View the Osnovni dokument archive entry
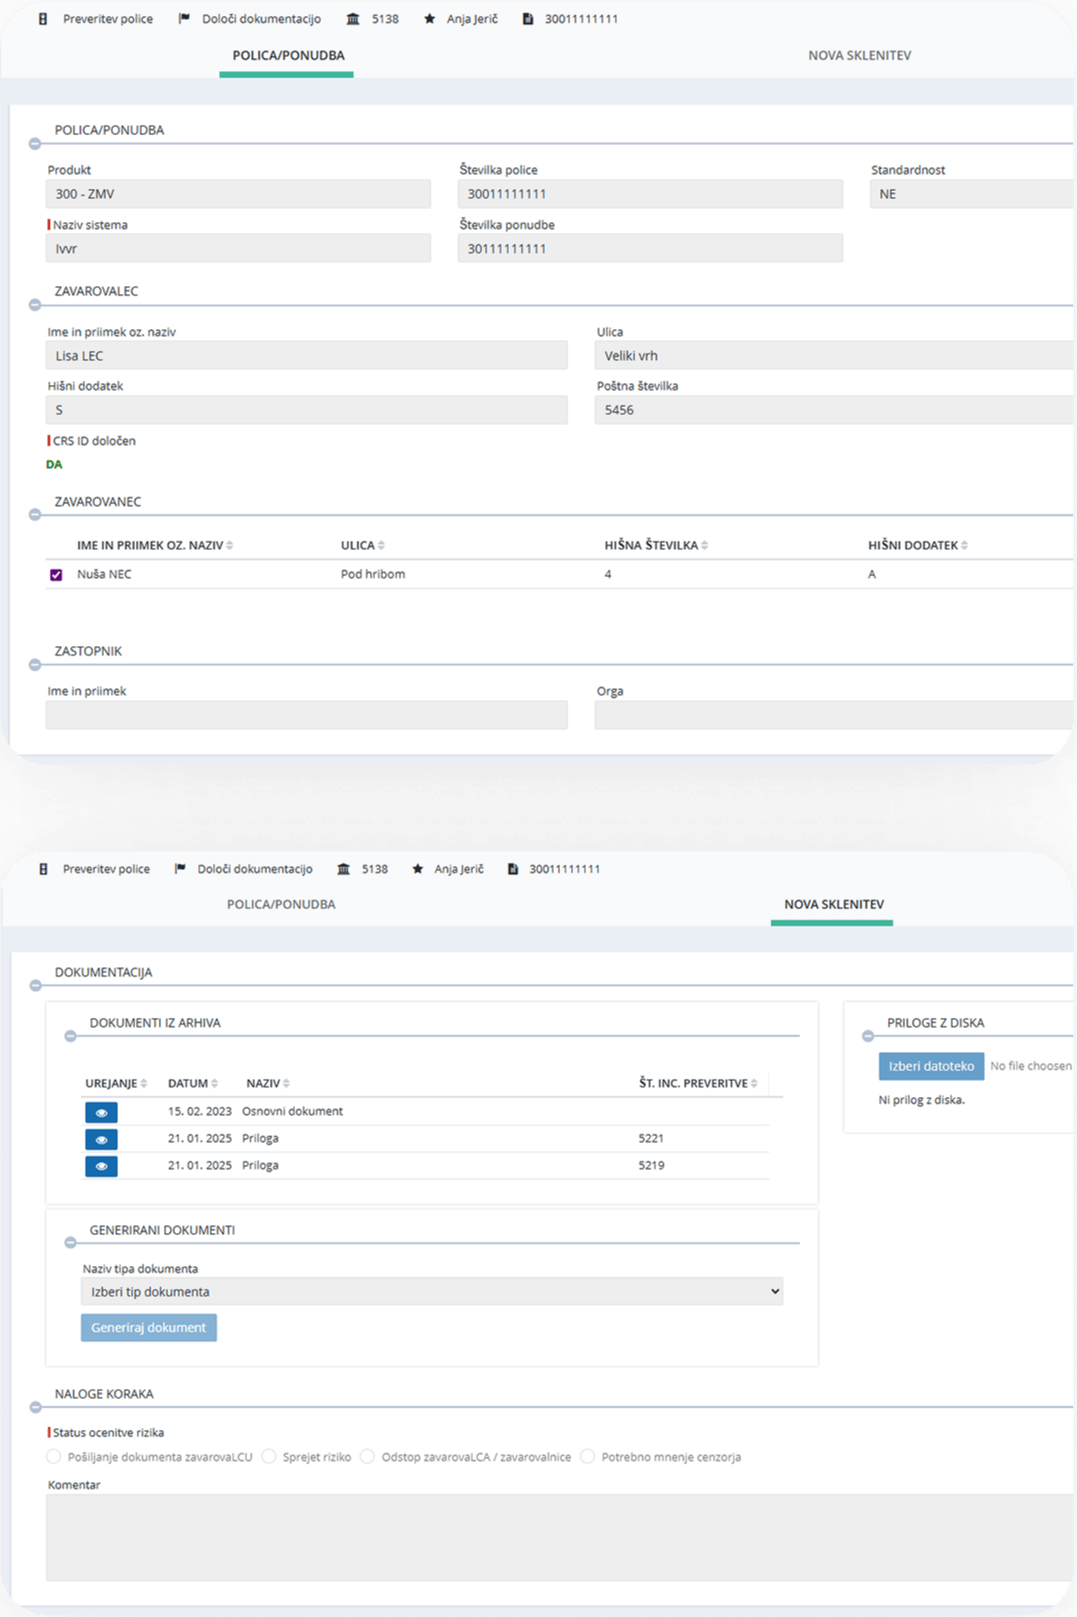1077x1617 pixels. 101,1112
